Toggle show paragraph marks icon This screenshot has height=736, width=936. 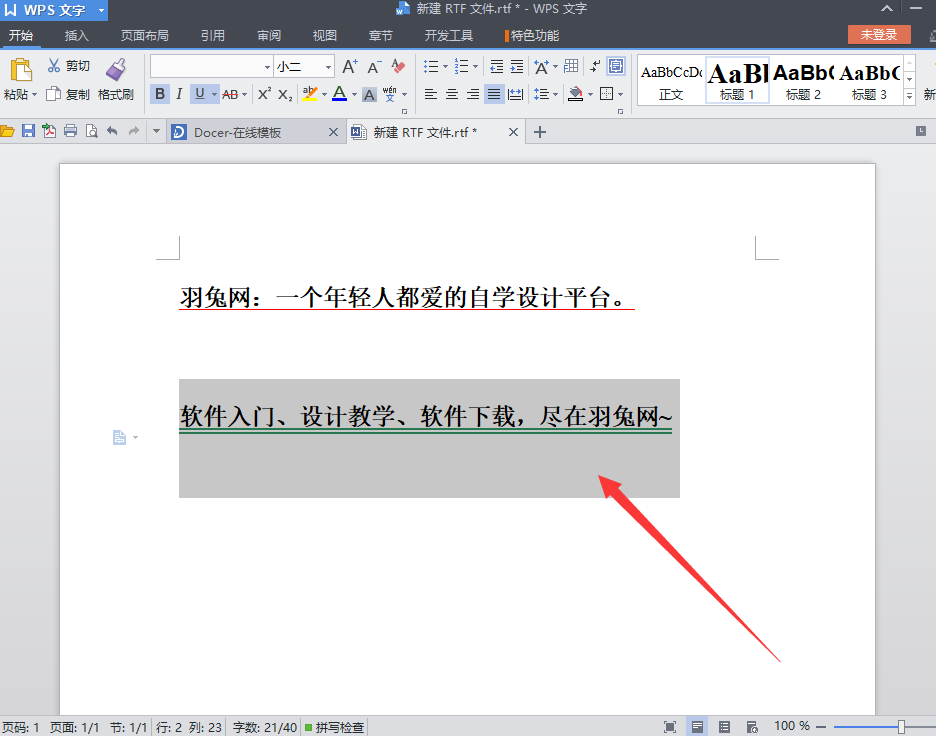point(595,66)
